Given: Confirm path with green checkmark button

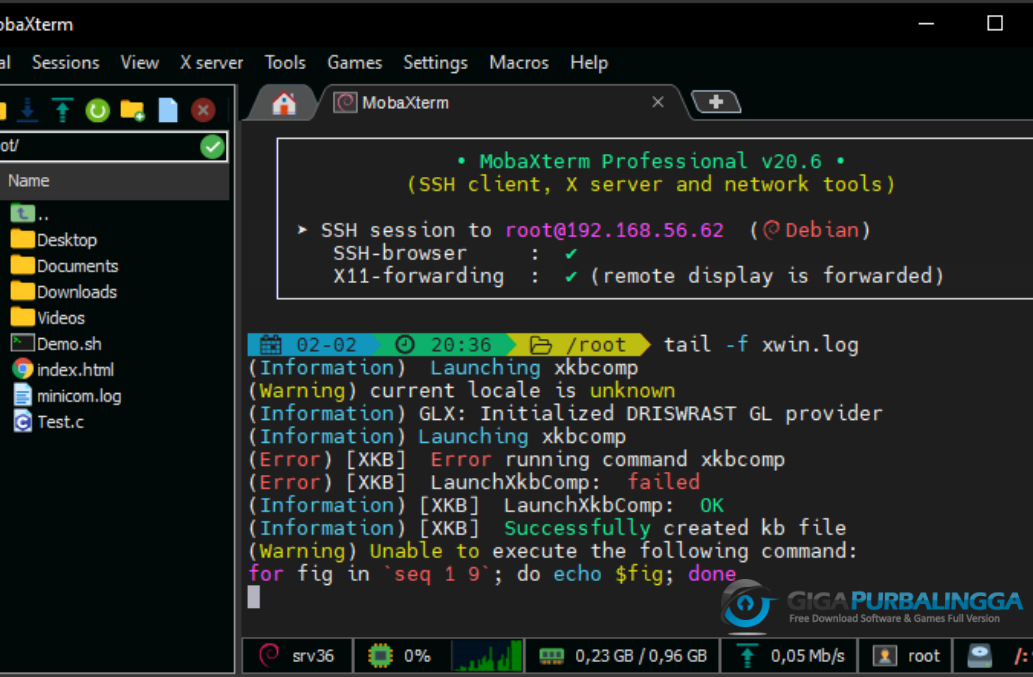Looking at the screenshot, I should coord(212,146).
